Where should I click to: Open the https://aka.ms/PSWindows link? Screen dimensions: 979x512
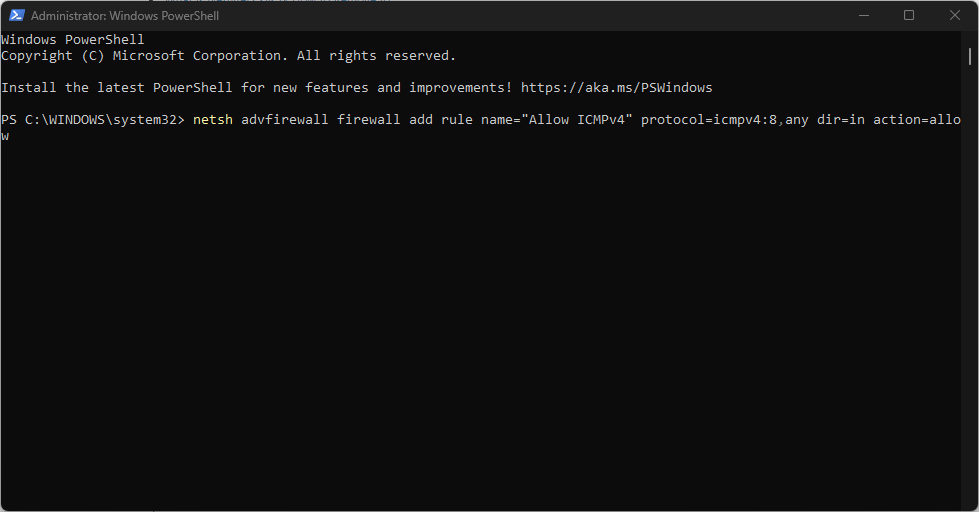point(616,88)
